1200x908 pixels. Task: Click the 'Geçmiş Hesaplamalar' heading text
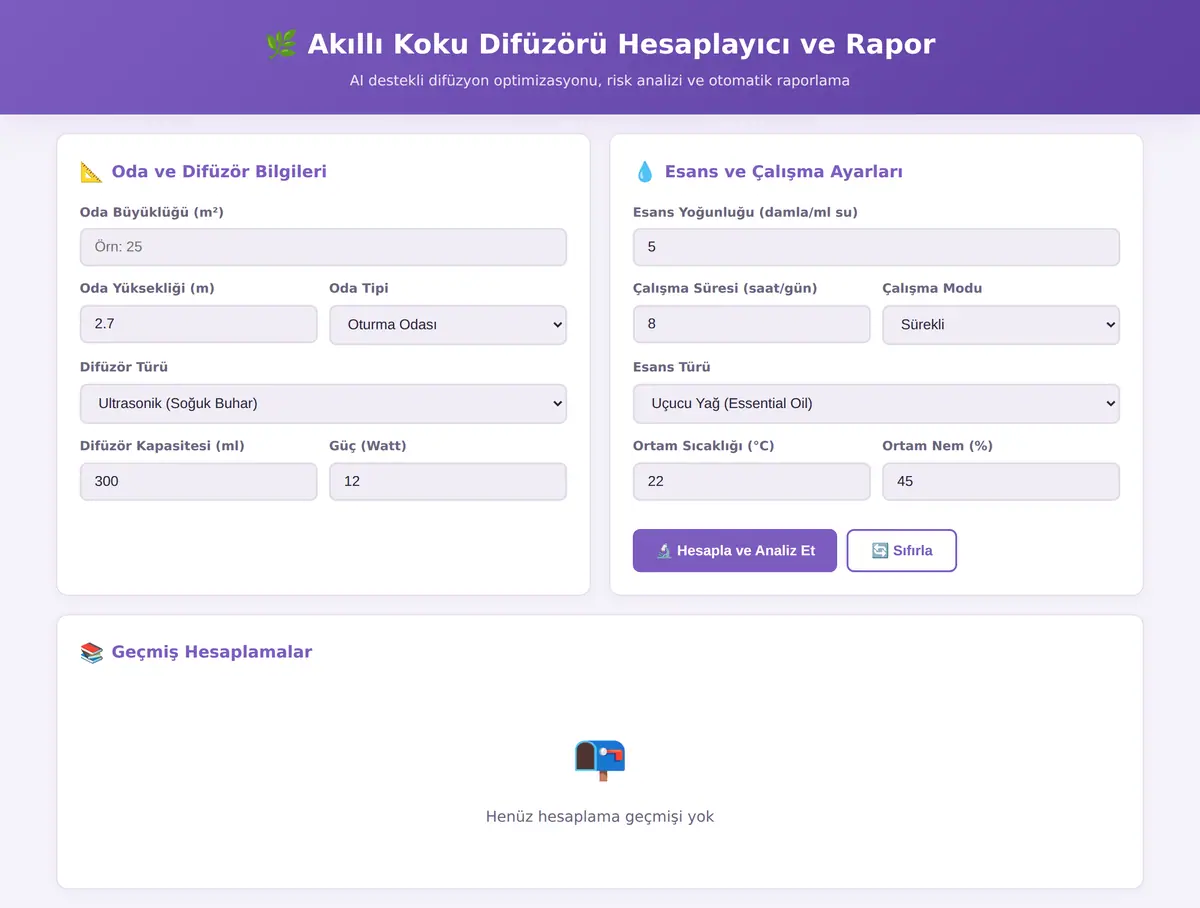tap(212, 652)
